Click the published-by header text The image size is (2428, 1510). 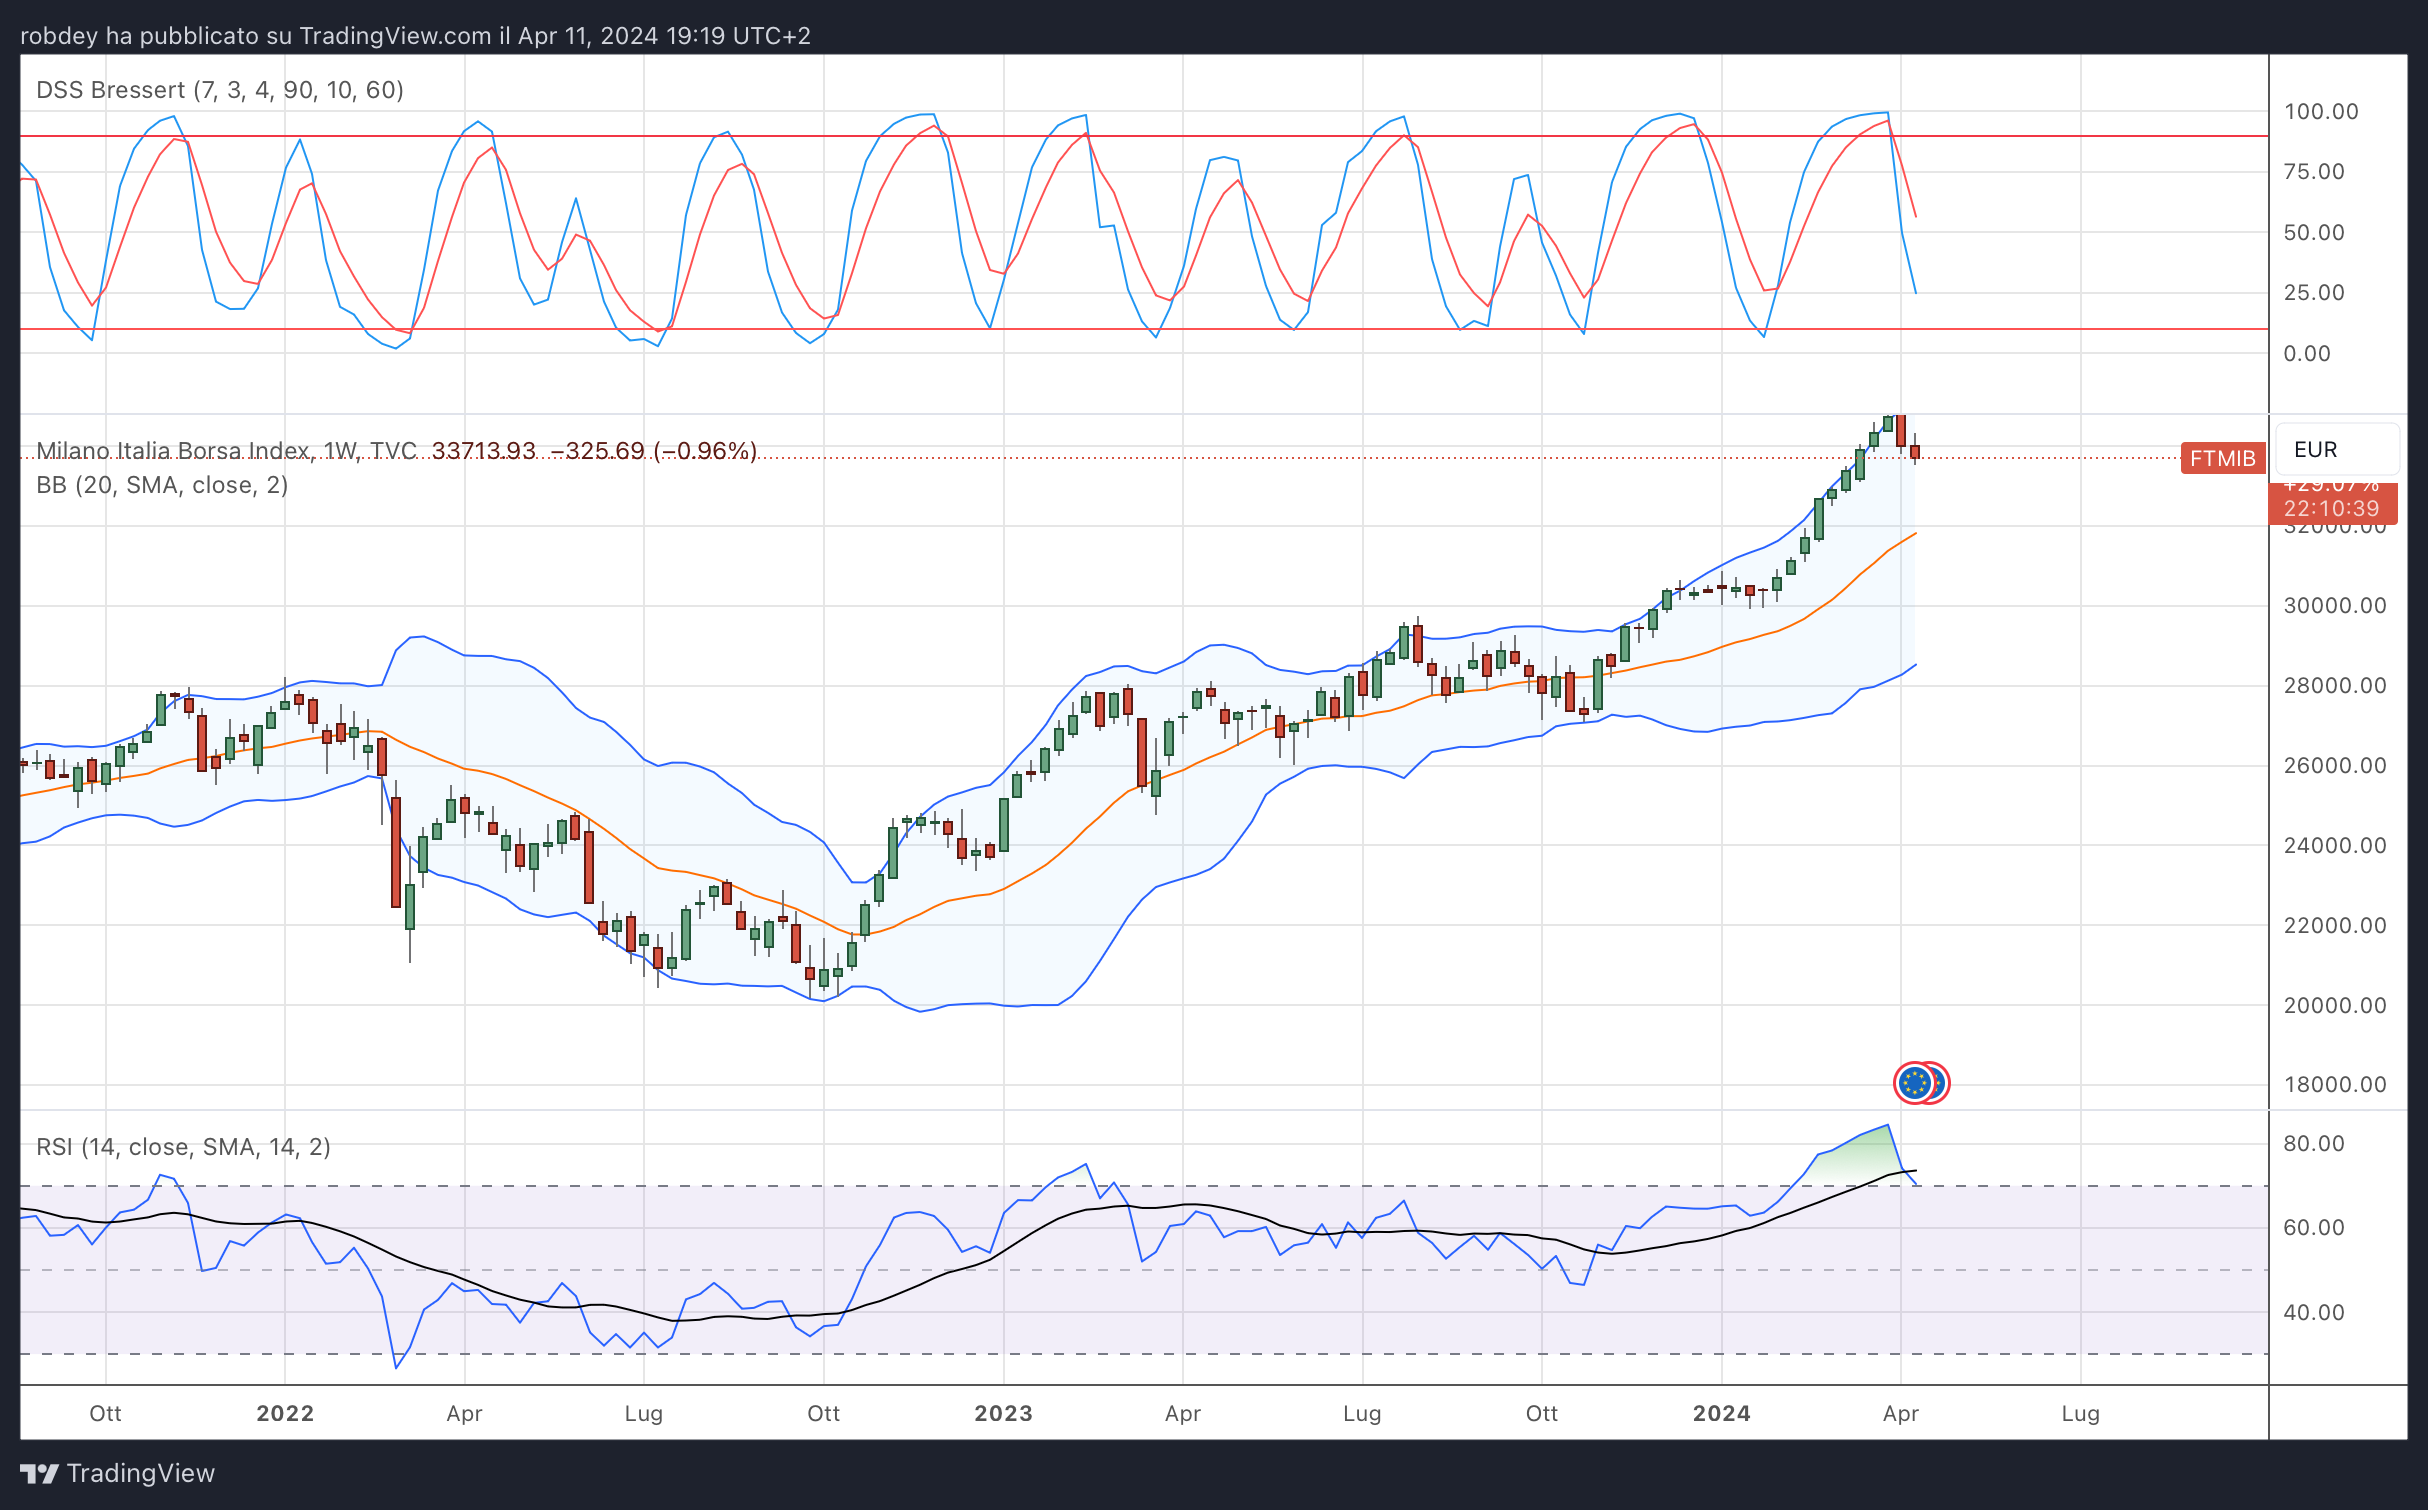tap(415, 36)
